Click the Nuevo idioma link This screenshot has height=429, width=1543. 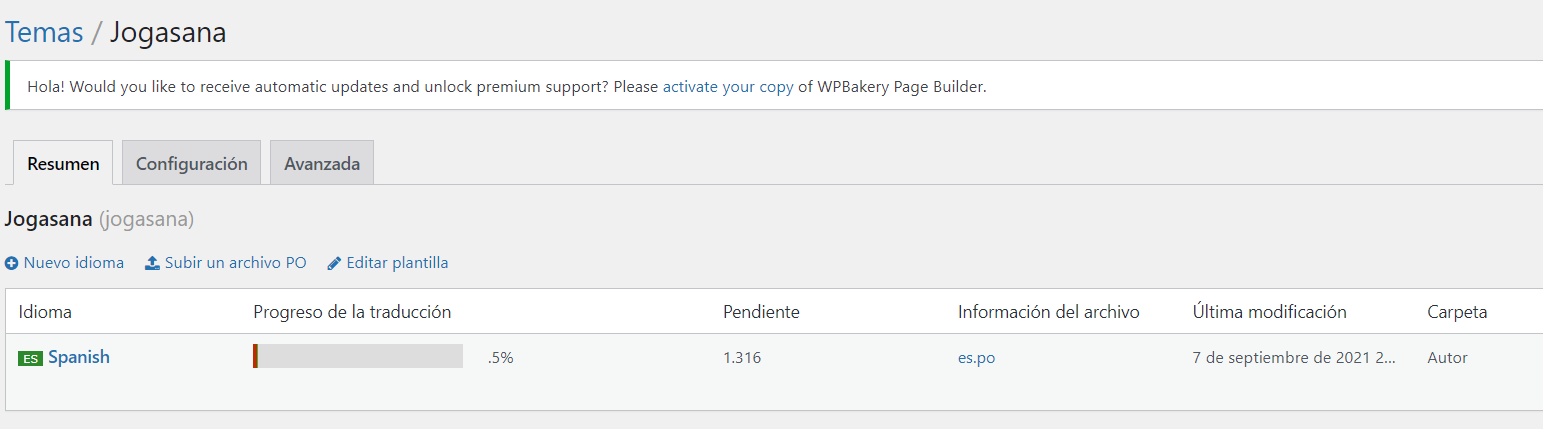pyautogui.click(x=74, y=263)
